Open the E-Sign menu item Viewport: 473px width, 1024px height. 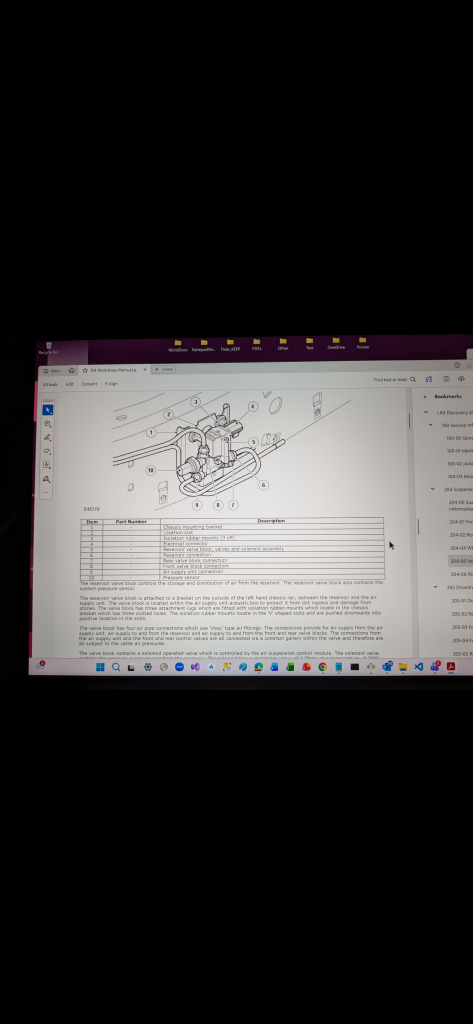112,384
